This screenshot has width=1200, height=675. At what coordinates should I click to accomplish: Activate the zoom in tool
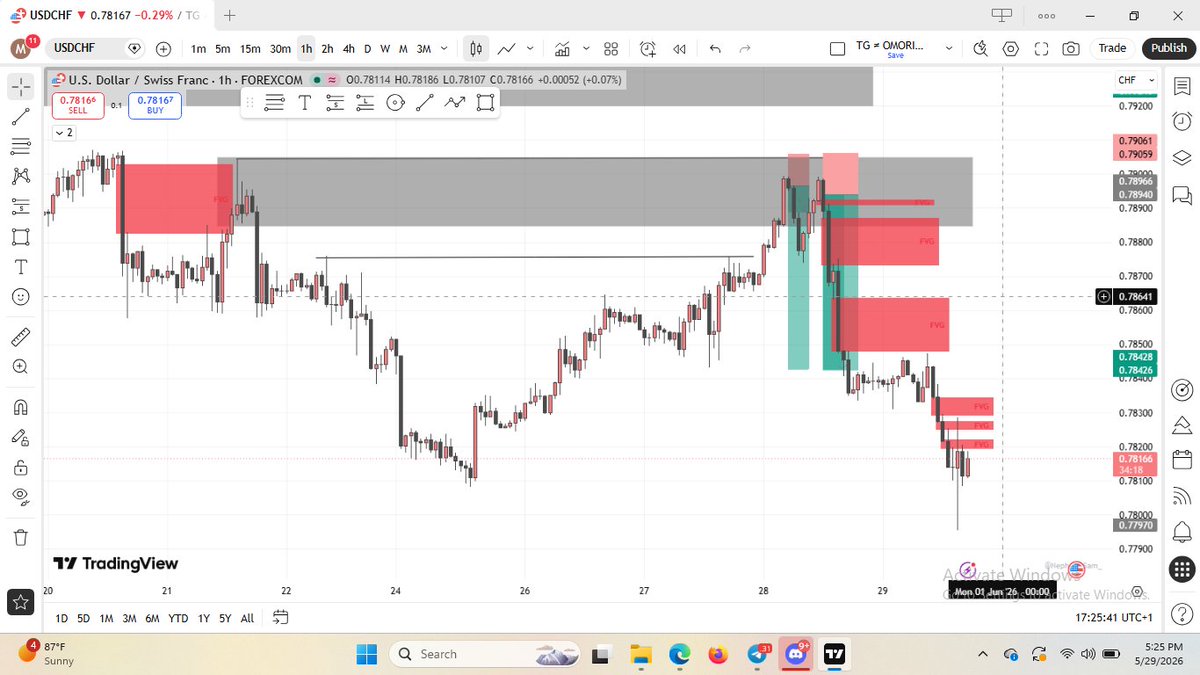(x=20, y=366)
